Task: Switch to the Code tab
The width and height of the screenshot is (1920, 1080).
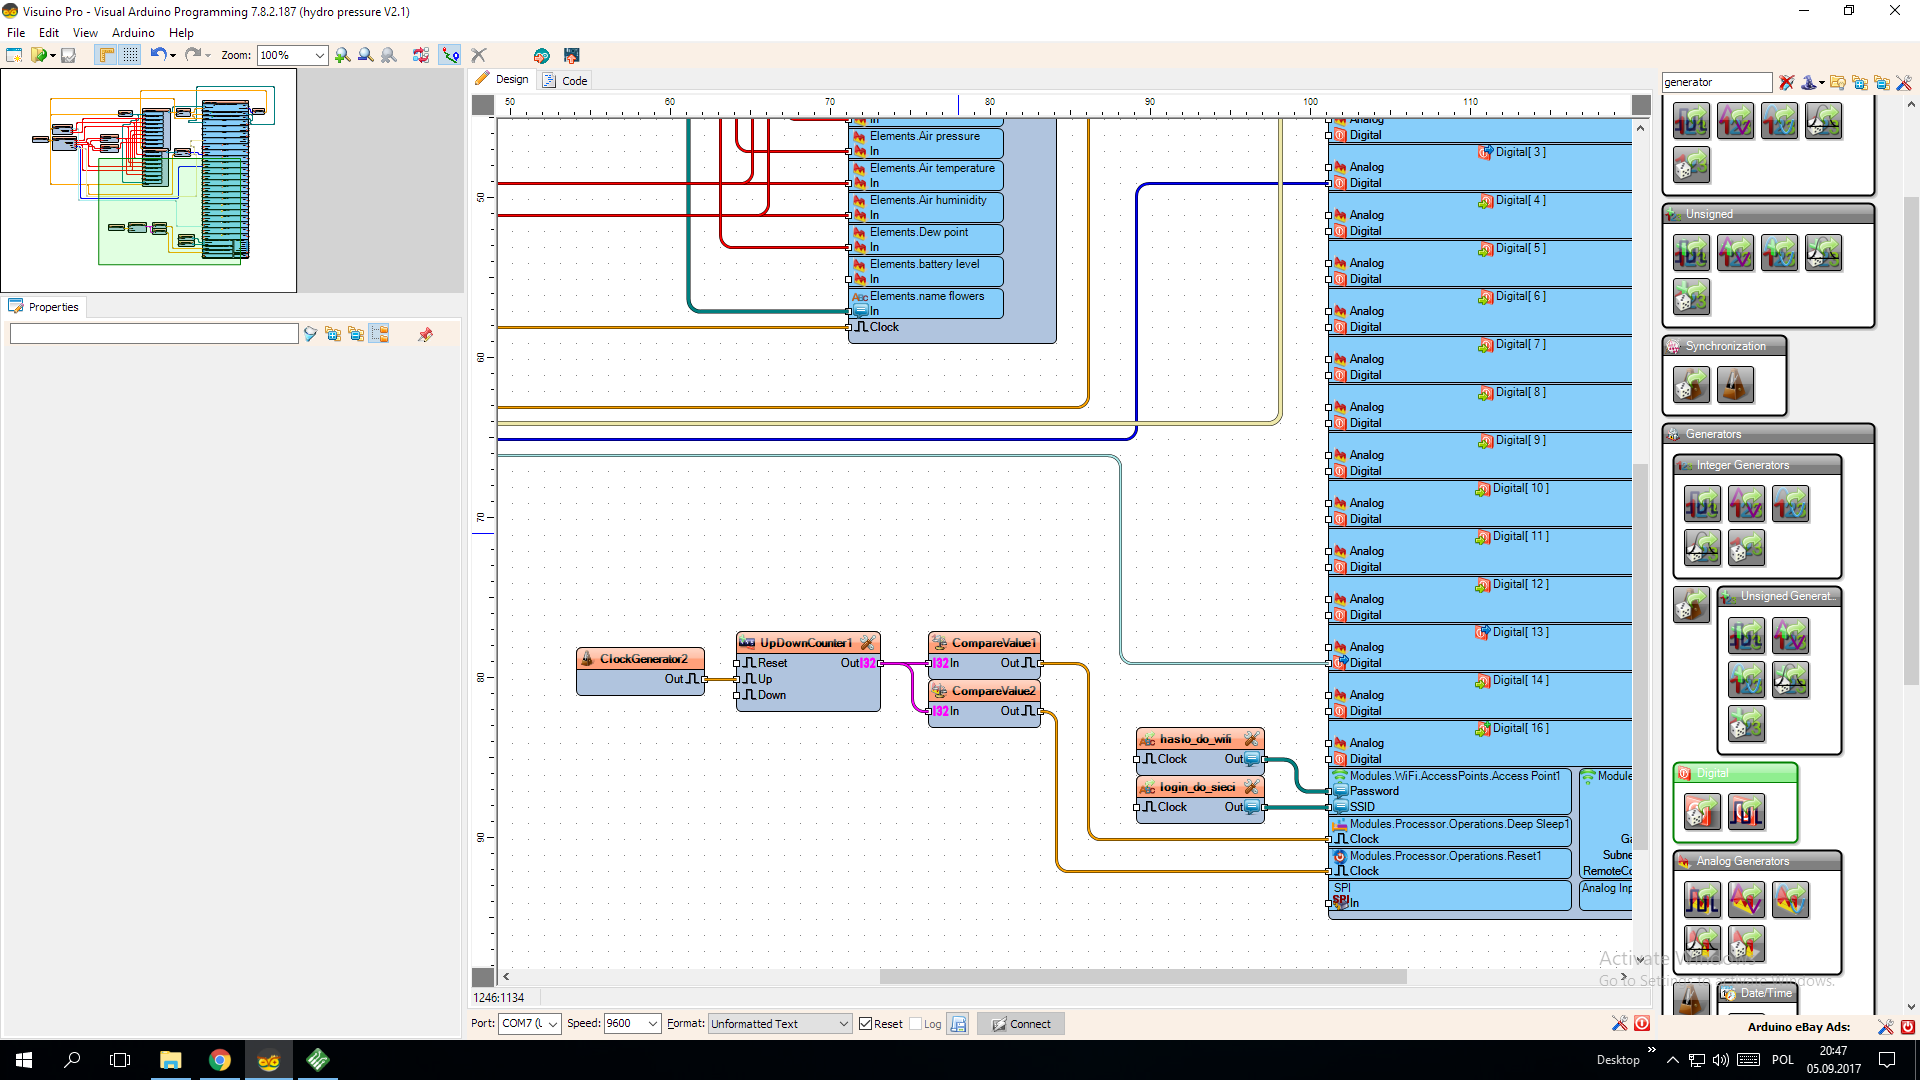Action: tap(566, 80)
